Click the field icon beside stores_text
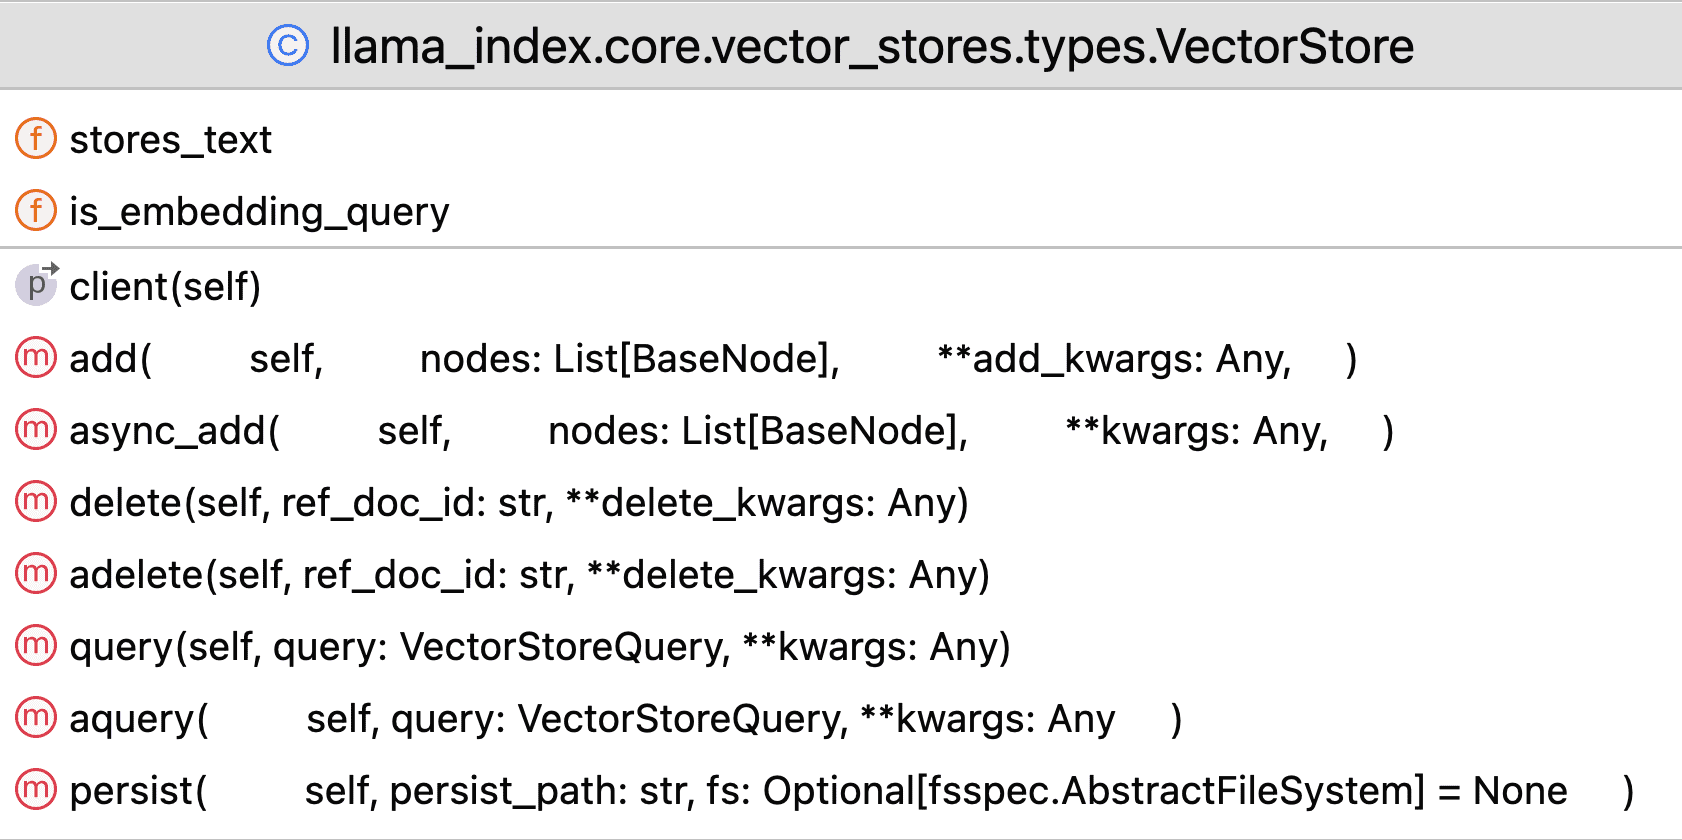The width and height of the screenshot is (1682, 840). [36, 139]
